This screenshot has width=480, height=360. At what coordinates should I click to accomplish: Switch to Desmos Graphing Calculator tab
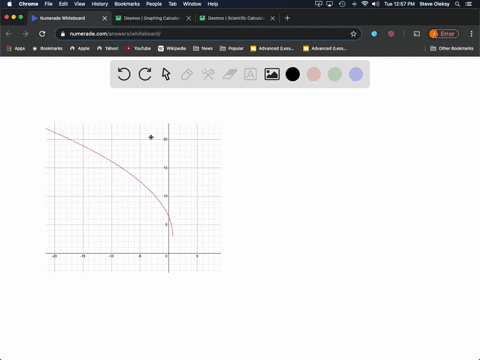(x=152, y=18)
